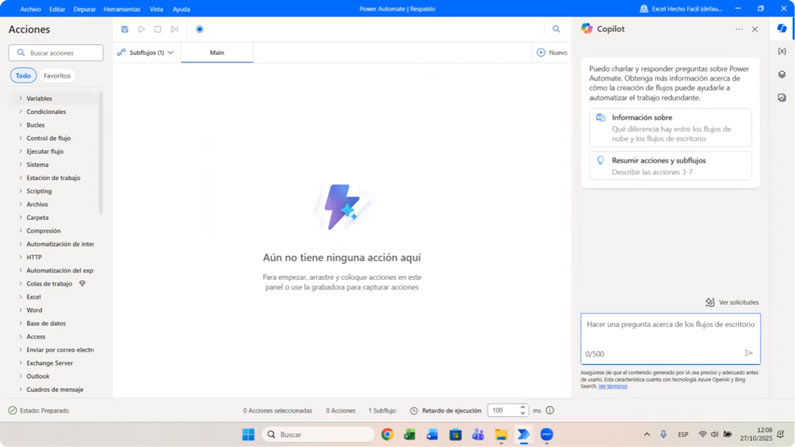Screen dimensions: 795x447
Task: Open the images pane icon
Action: (782, 97)
